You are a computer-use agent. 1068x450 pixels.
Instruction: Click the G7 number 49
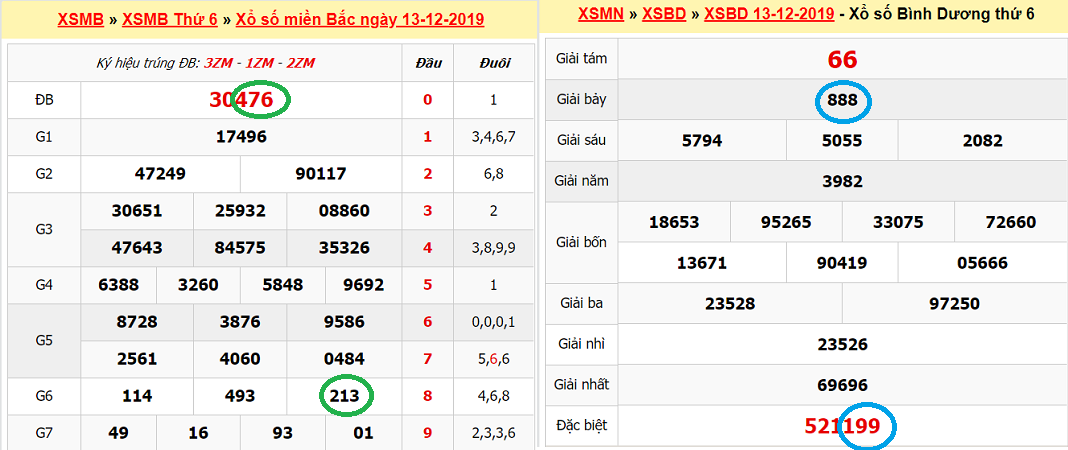pyautogui.click(x=119, y=432)
